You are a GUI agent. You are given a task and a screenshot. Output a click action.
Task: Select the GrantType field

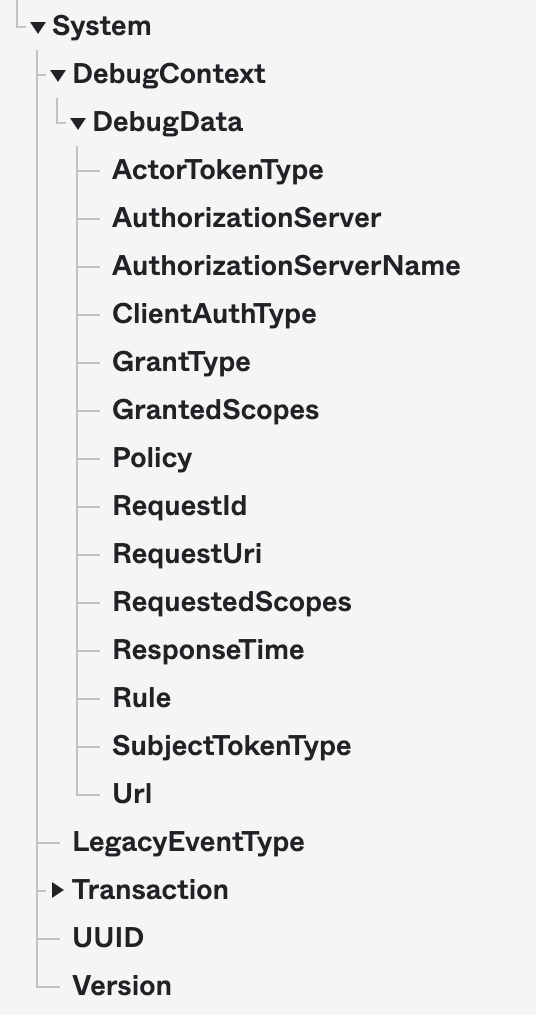[x=181, y=362]
